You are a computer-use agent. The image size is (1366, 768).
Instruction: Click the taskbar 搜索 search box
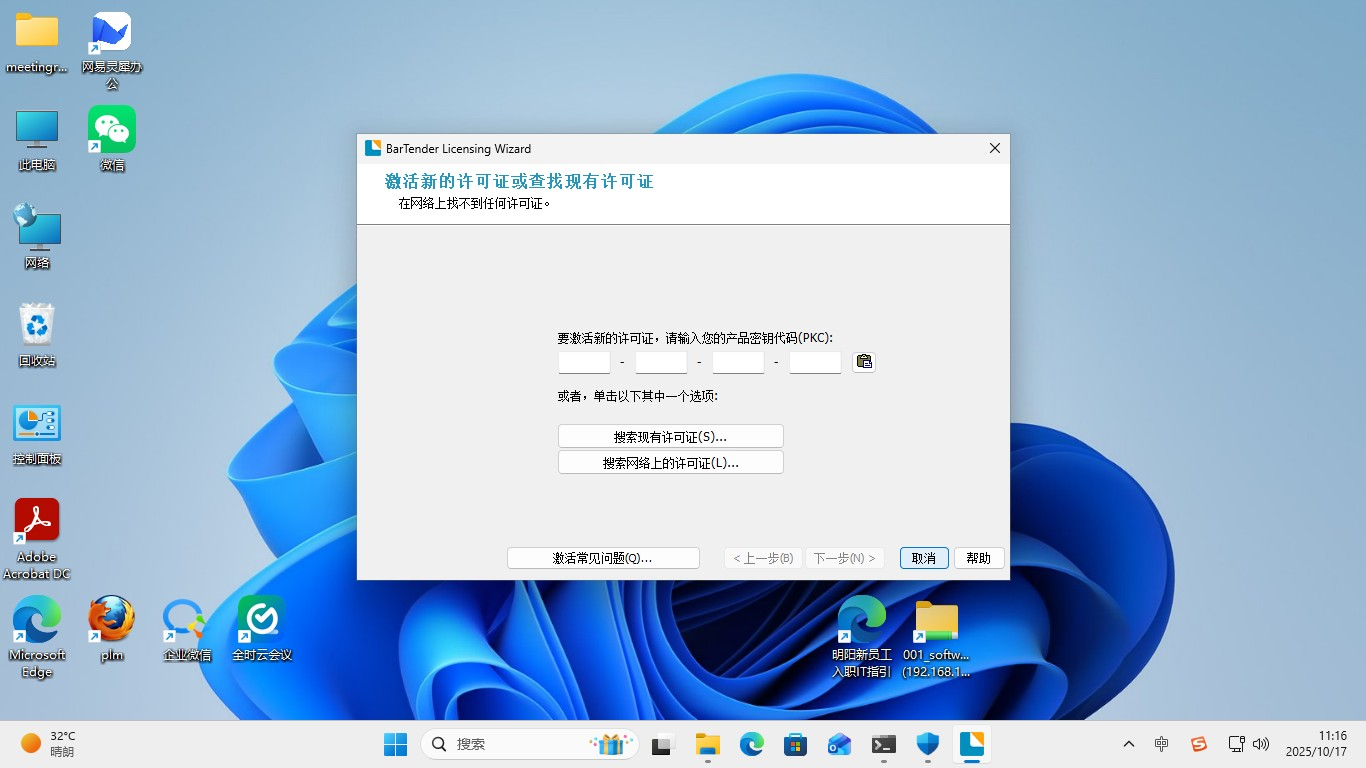(x=529, y=744)
